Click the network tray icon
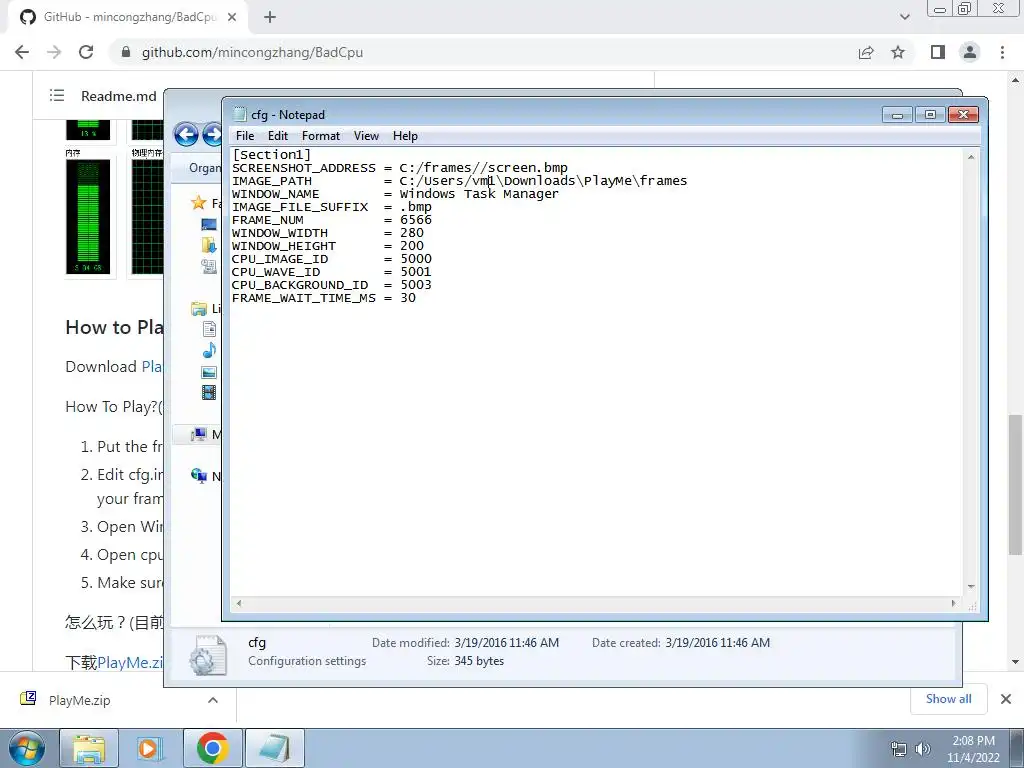This screenshot has width=1024, height=768. pyautogui.click(x=899, y=748)
